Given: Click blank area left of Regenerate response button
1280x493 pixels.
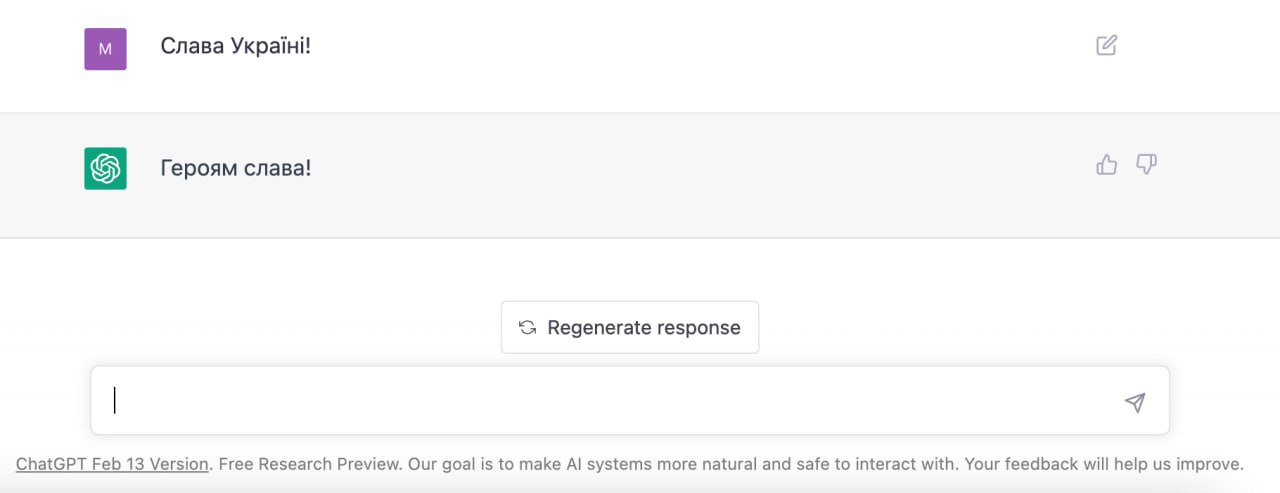Looking at the screenshot, I should click(x=300, y=327).
